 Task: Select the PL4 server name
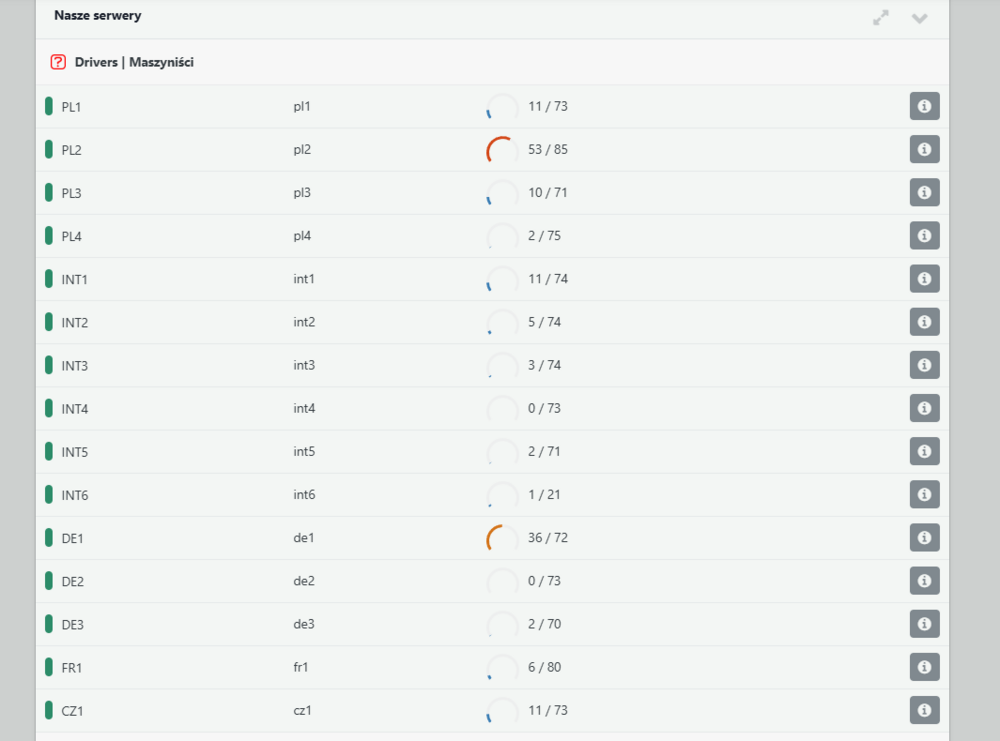pos(71,236)
